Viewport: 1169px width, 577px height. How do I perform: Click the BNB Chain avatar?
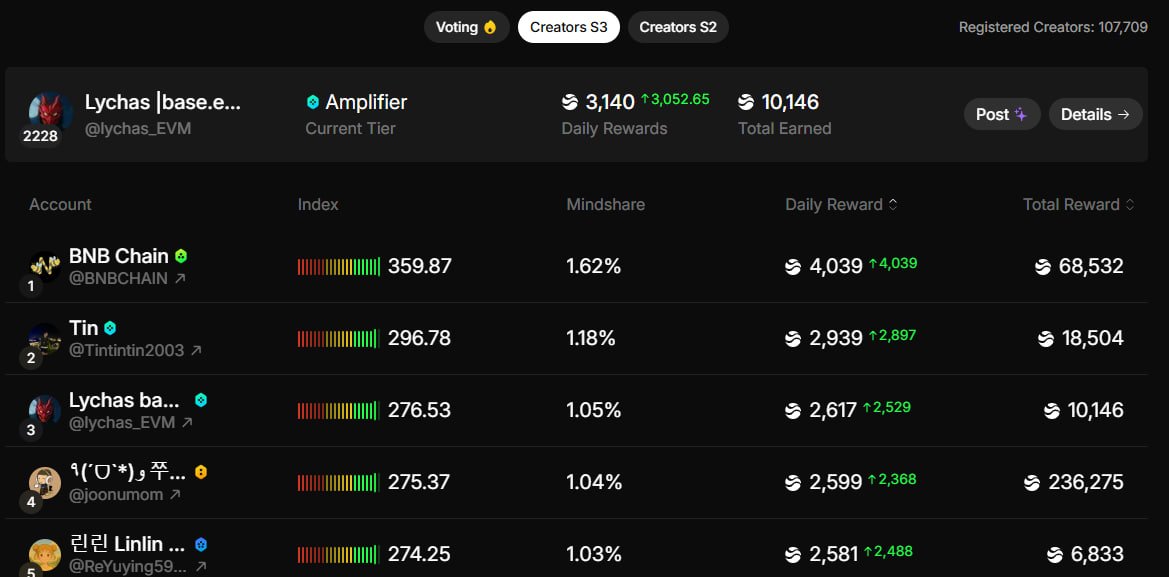coord(45,267)
